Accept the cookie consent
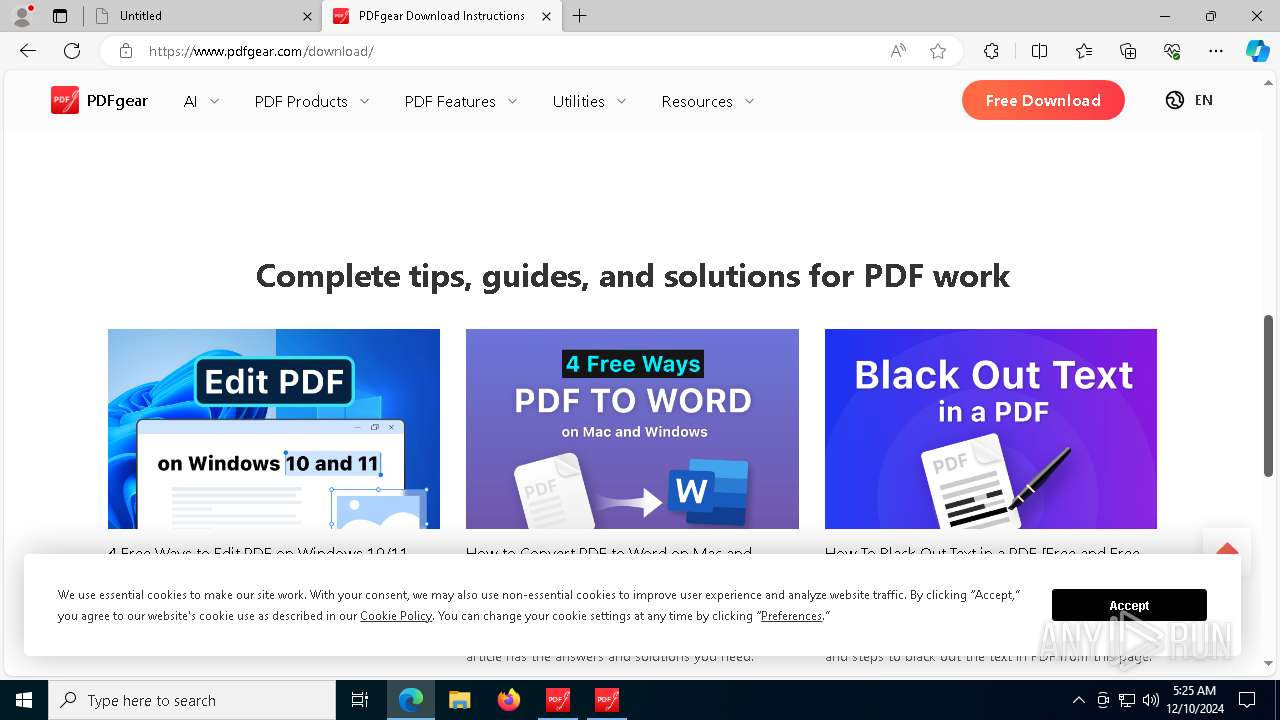The height and width of the screenshot is (720, 1280). coord(1129,605)
